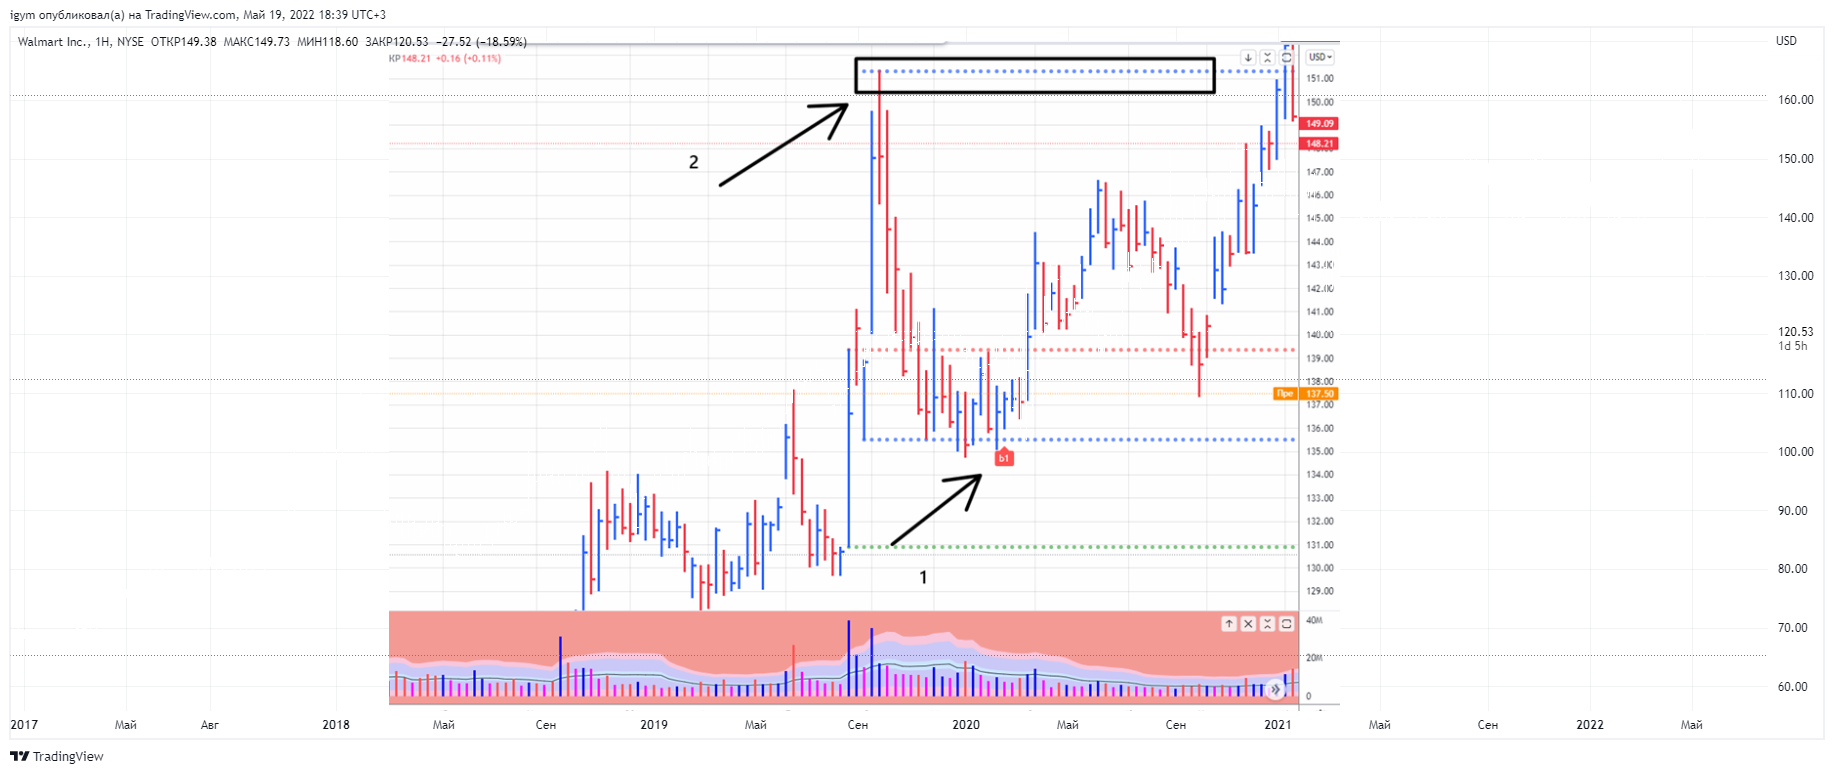Click the red b1 marker under the bar
Viewport: 1834px width, 774px height.
pos(1004,458)
